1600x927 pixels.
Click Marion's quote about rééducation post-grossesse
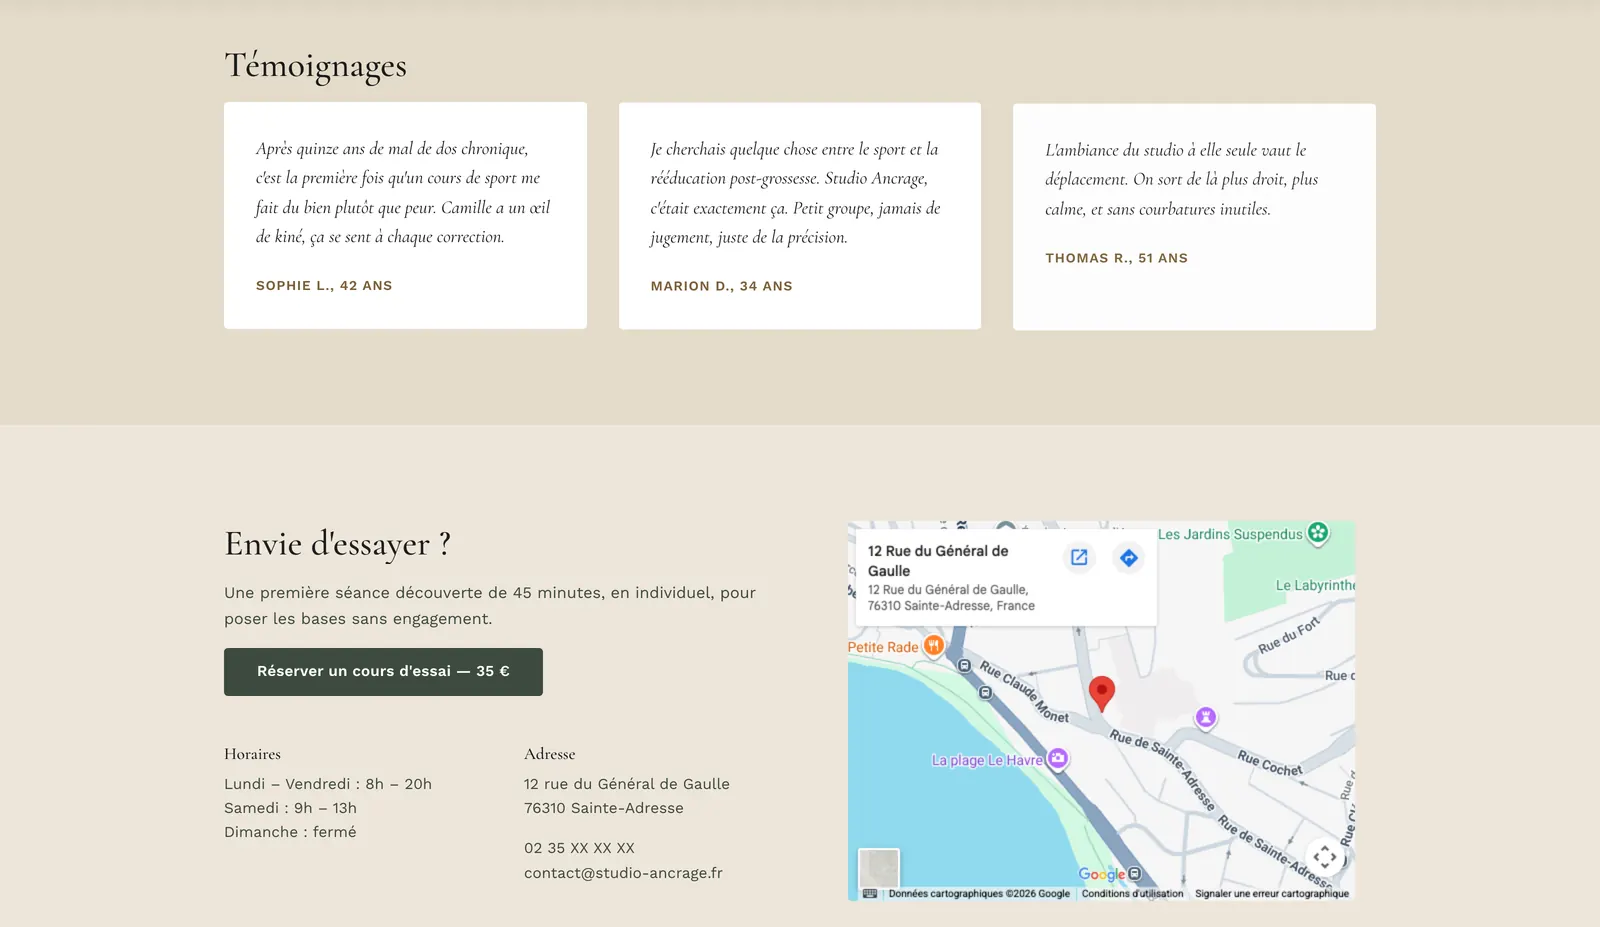coord(796,193)
